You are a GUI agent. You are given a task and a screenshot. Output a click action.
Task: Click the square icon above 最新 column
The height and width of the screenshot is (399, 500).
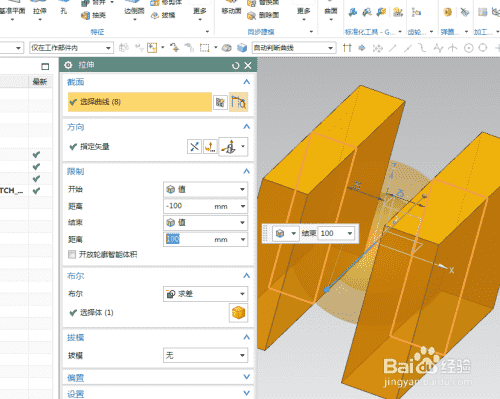(x=45, y=66)
